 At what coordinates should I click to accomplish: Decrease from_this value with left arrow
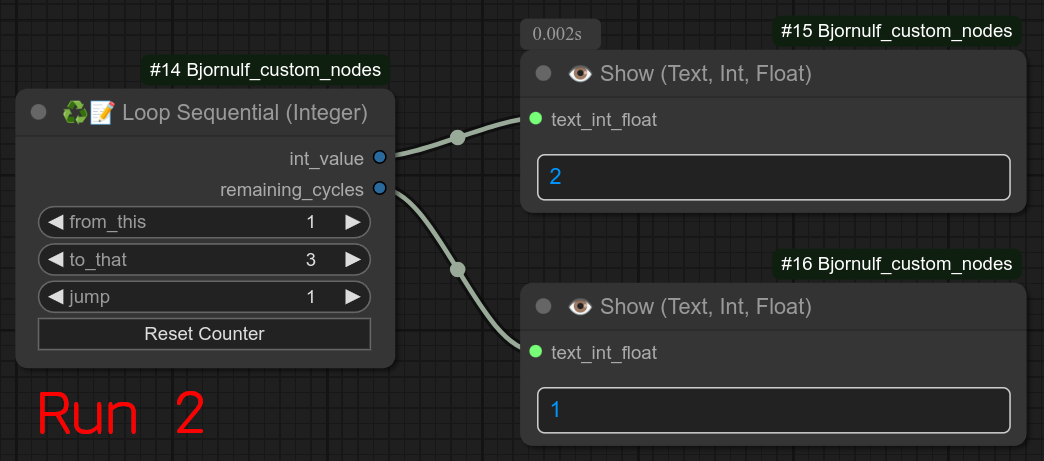55,222
